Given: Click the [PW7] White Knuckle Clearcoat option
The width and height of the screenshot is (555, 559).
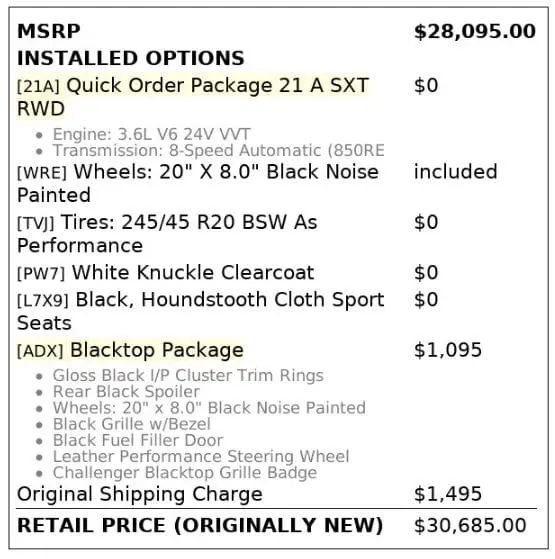Looking at the screenshot, I should click(165, 273).
